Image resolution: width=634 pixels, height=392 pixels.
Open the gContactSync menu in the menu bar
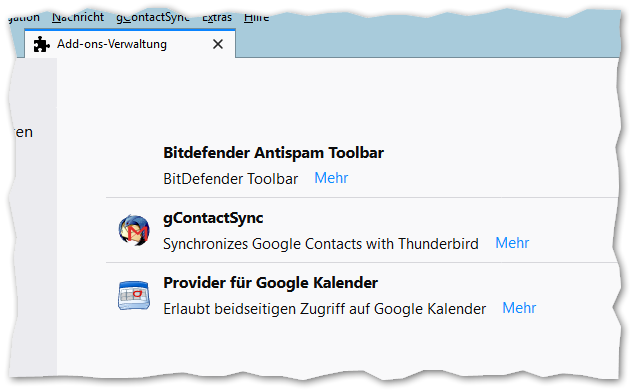(153, 17)
